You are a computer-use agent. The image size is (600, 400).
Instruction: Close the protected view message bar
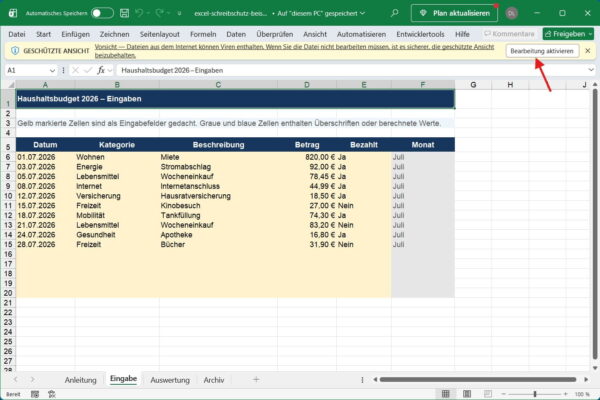(588, 51)
